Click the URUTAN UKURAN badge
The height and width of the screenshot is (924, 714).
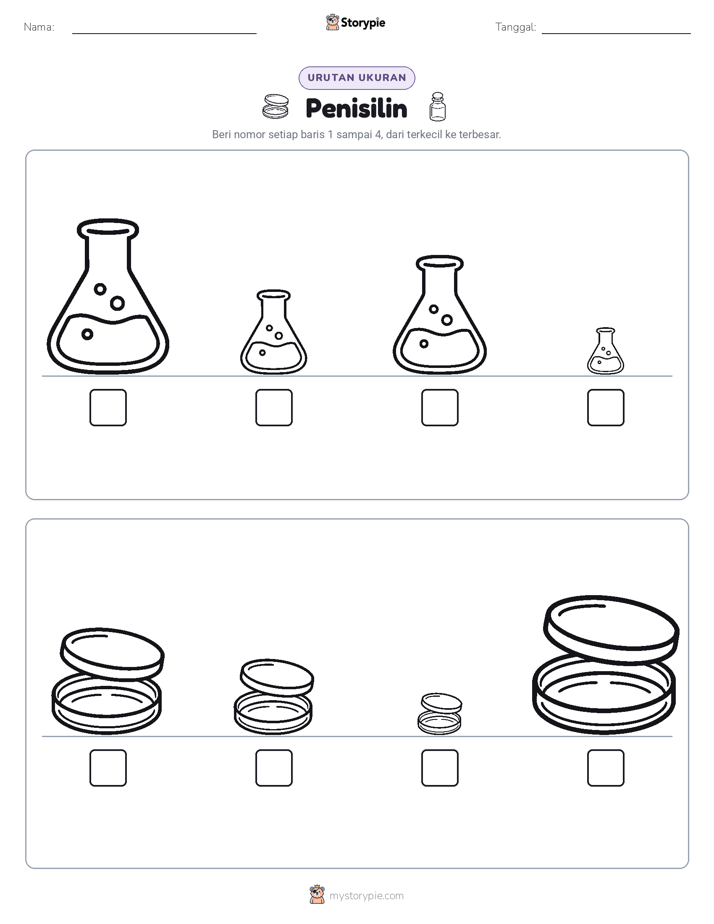tap(357, 78)
